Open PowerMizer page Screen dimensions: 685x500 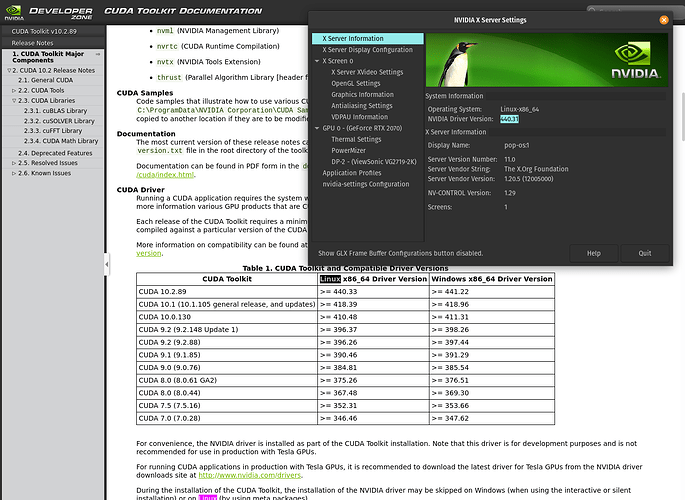pyautogui.click(x=348, y=151)
